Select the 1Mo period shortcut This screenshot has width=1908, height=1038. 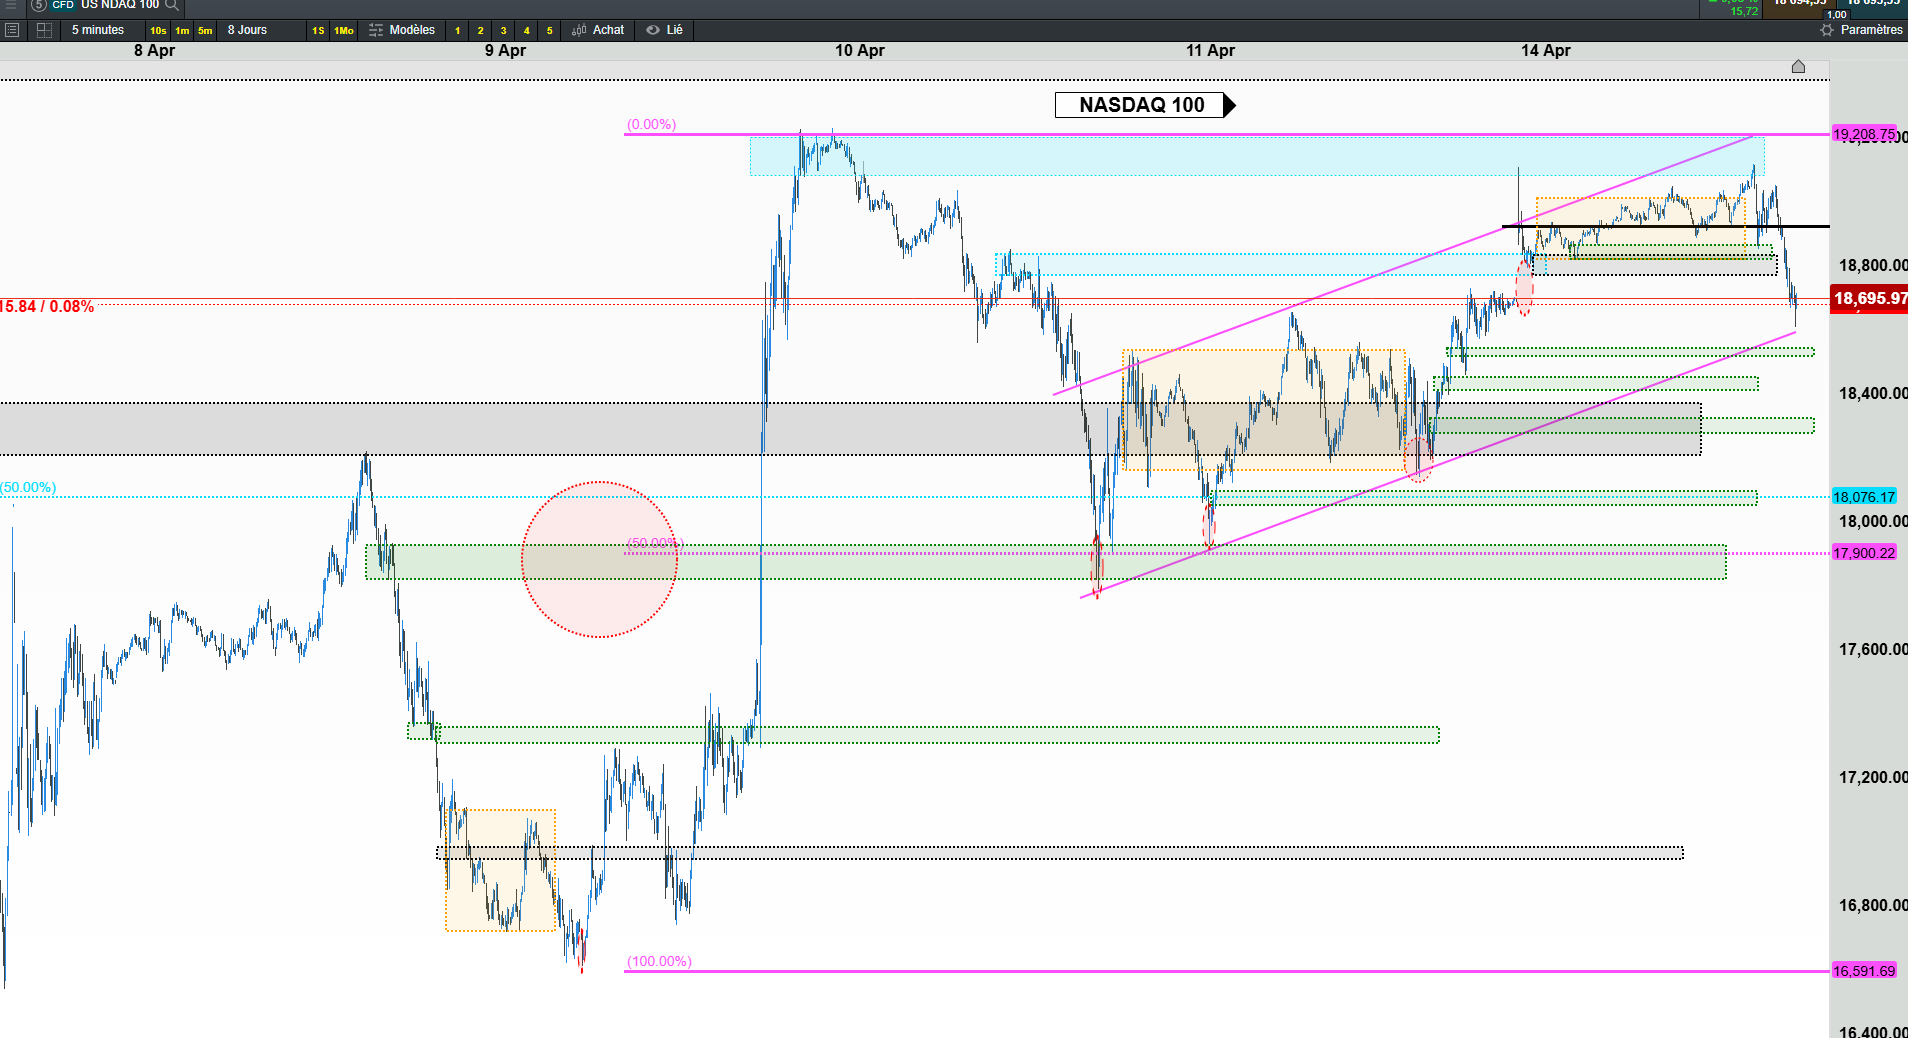(344, 30)
